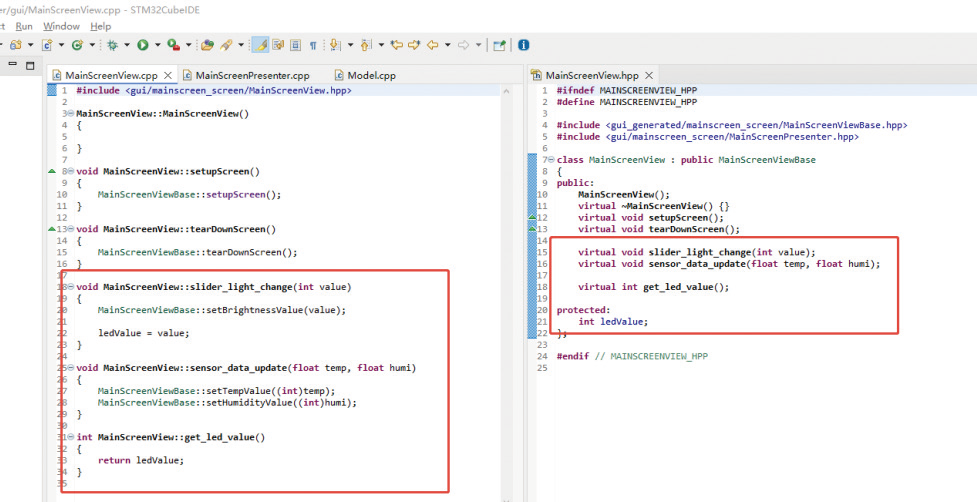Open the Back history dropdown arrow
Viewport: 977px width, 502px height.
point(447,45)
